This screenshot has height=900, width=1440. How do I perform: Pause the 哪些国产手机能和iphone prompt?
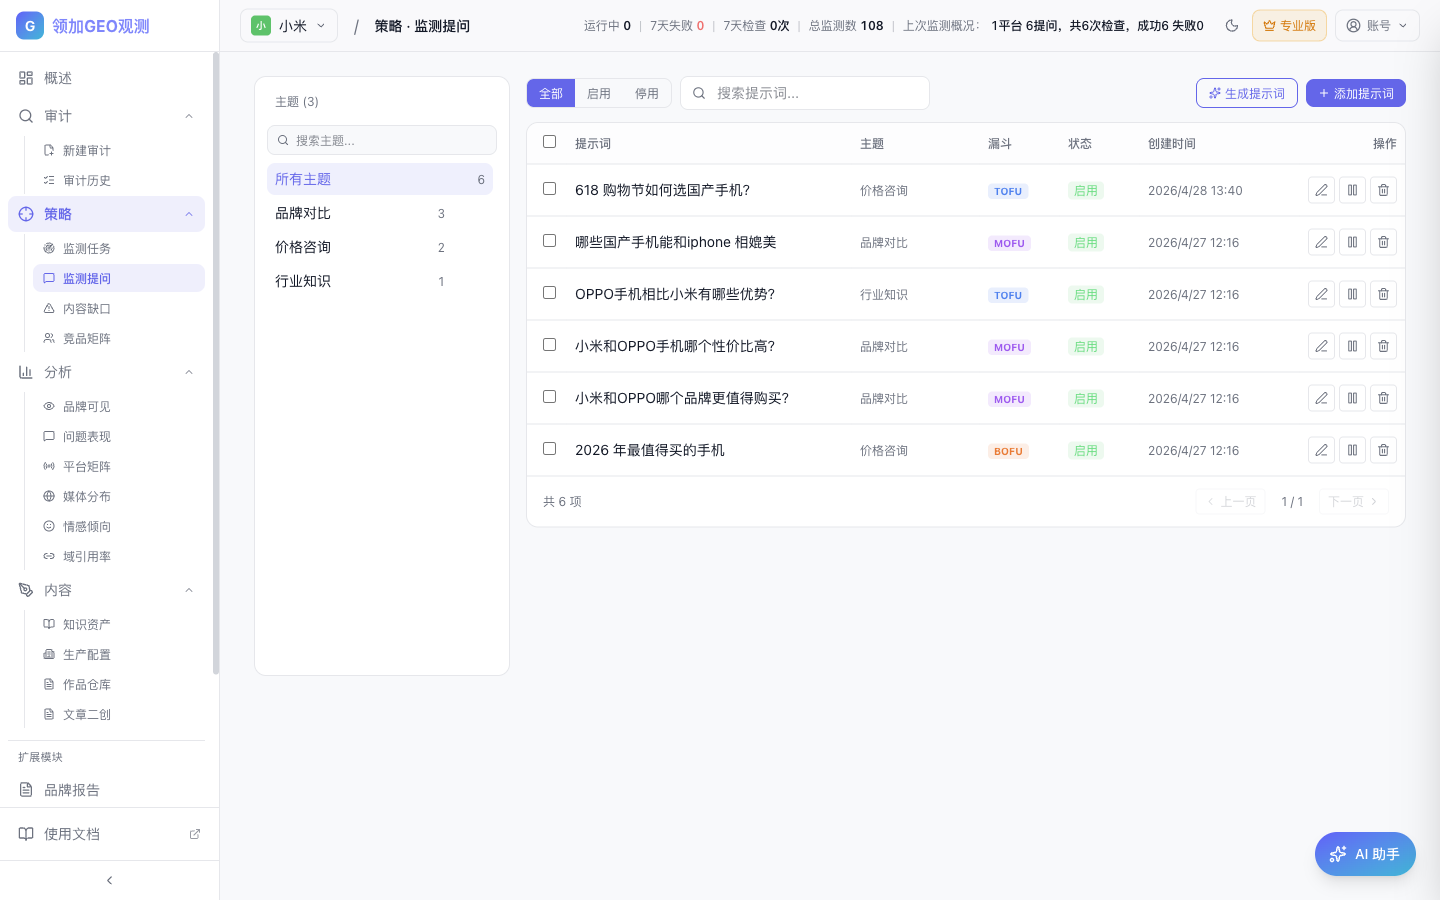coord(1352,242)
